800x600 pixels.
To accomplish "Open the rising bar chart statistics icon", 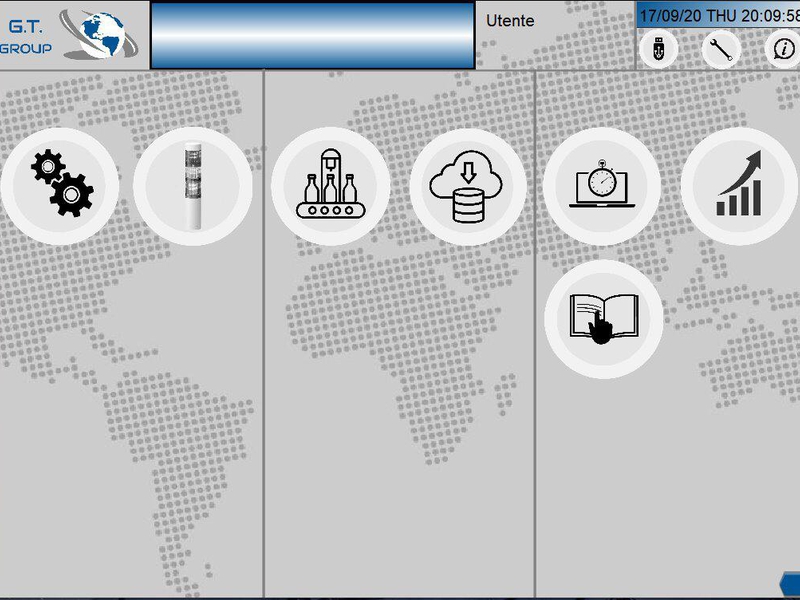I will tap(739, 186).
